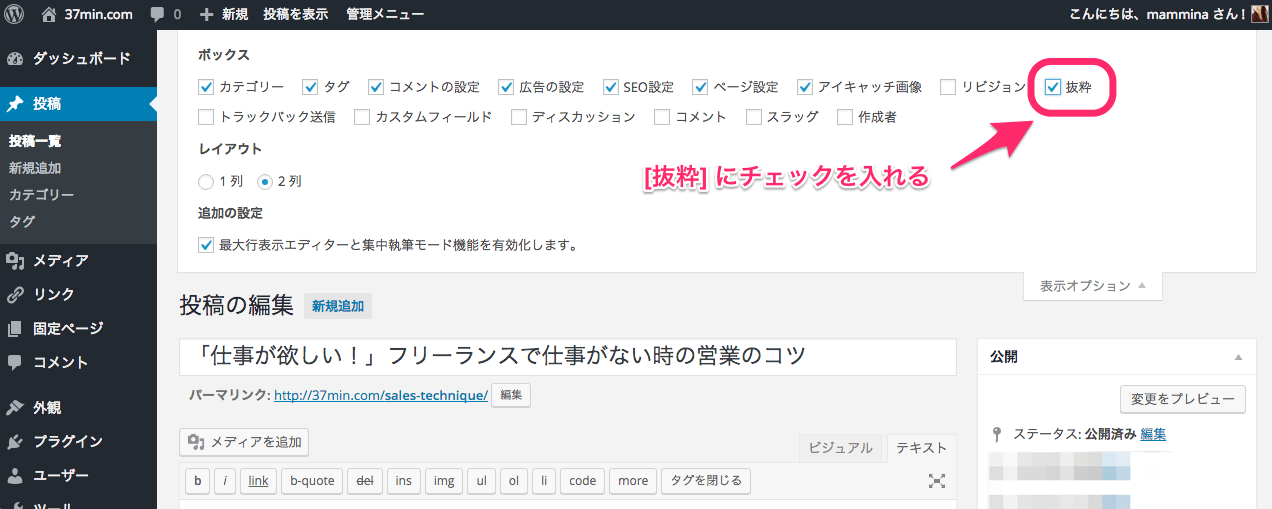Click the b bold quicktag

(197, 481)
